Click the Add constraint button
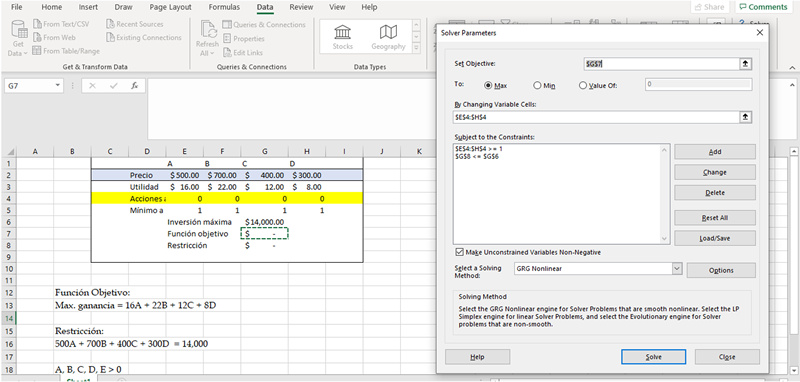Screen dimensions: 800x382 coord(715,152)
